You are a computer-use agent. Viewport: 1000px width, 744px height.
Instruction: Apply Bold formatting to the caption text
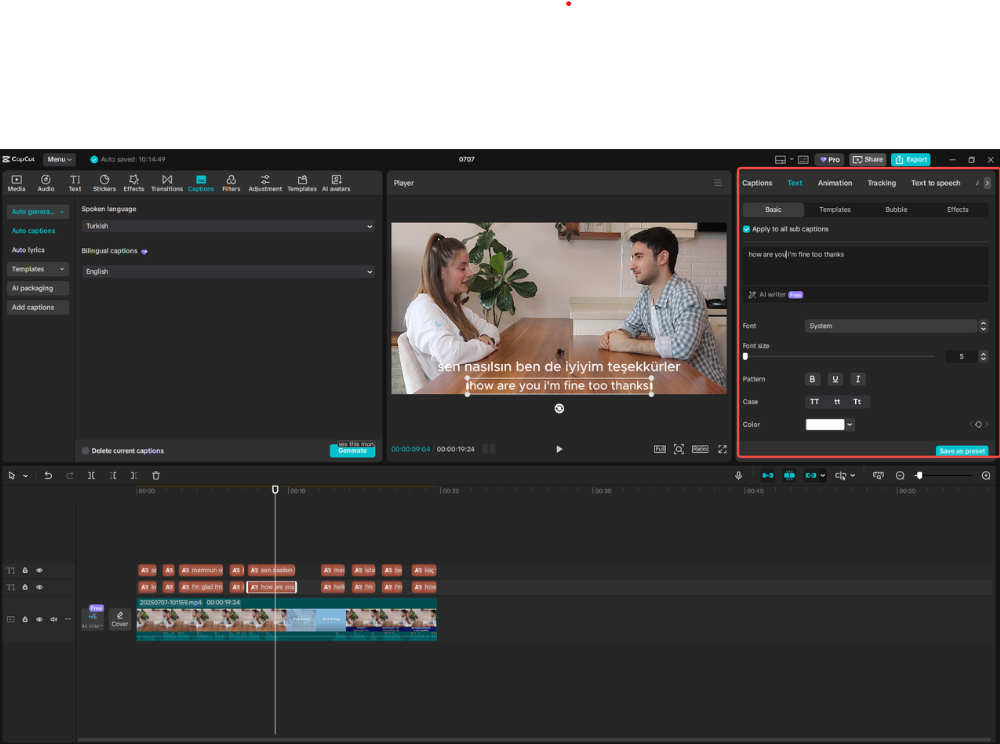(x=812, y=379)
